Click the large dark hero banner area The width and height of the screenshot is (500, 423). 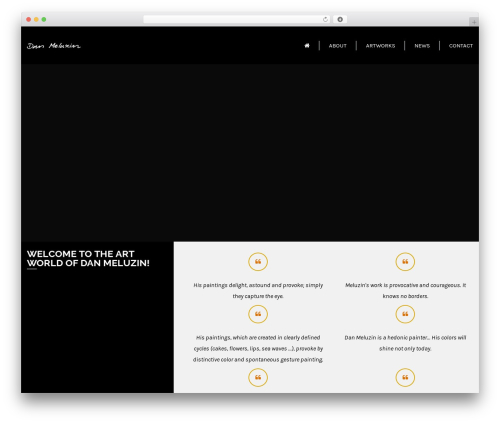tap(250, 153)
